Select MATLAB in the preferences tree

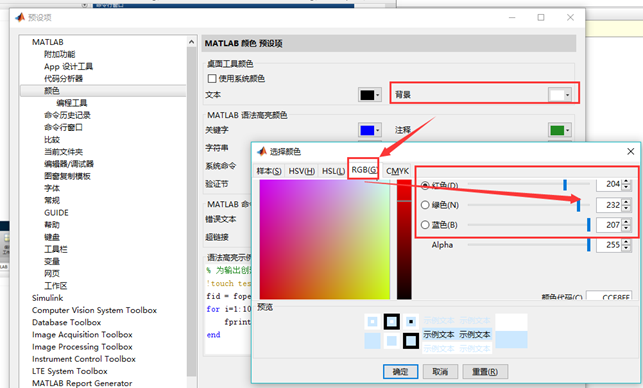48,42
